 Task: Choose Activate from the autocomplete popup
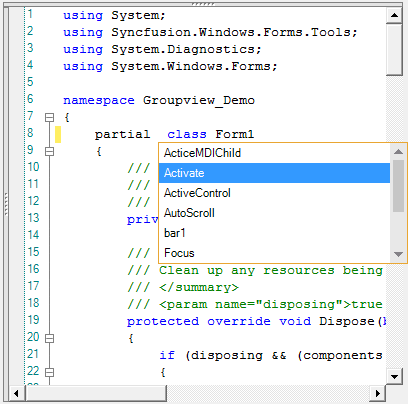274,173
